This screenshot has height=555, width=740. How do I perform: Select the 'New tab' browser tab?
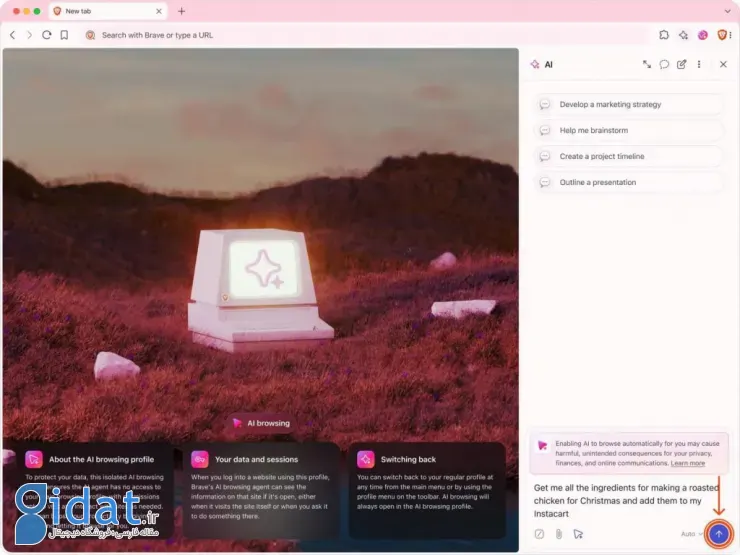pyautogui.click(x=108, y=11)
